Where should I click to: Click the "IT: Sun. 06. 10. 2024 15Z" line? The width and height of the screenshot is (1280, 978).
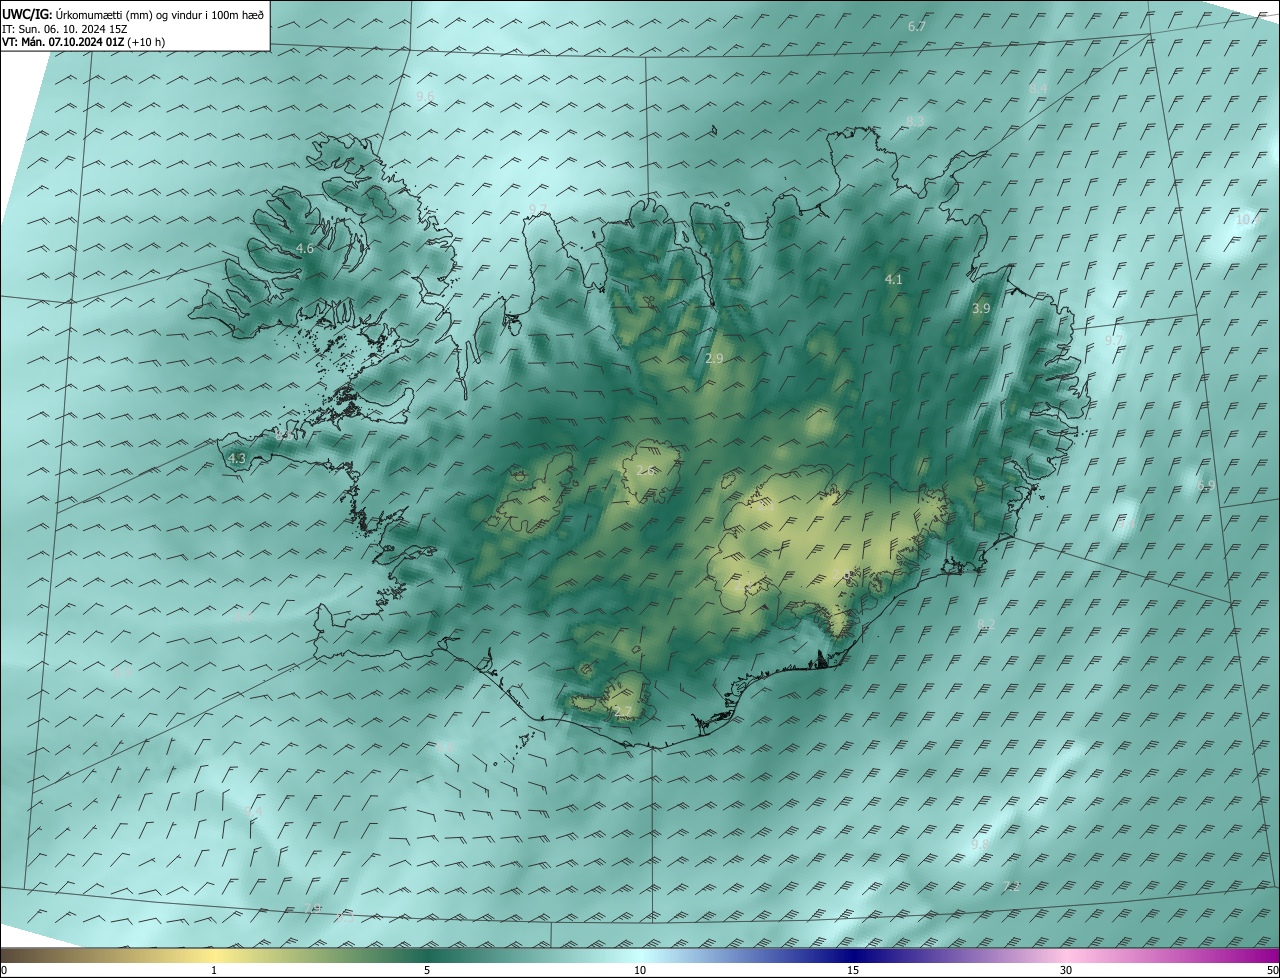click(x=64, y=28)
